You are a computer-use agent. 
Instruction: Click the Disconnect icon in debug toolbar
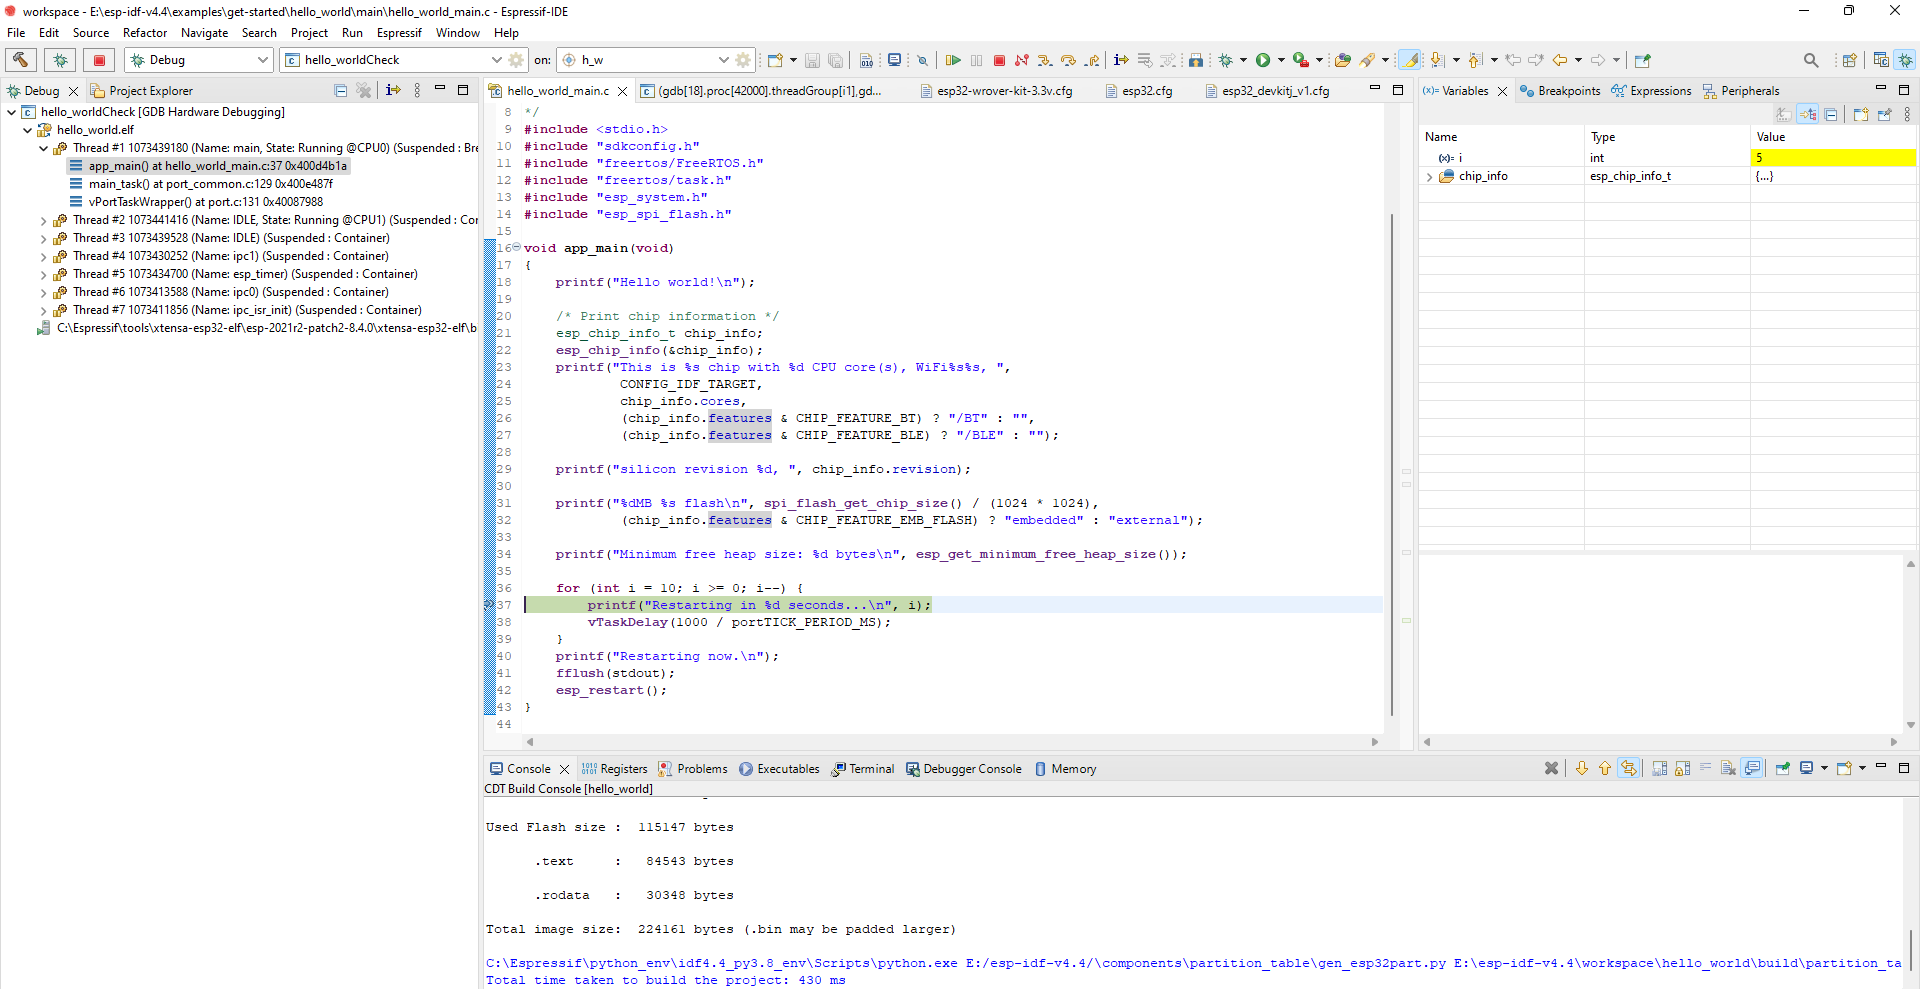pos(1021,60)
